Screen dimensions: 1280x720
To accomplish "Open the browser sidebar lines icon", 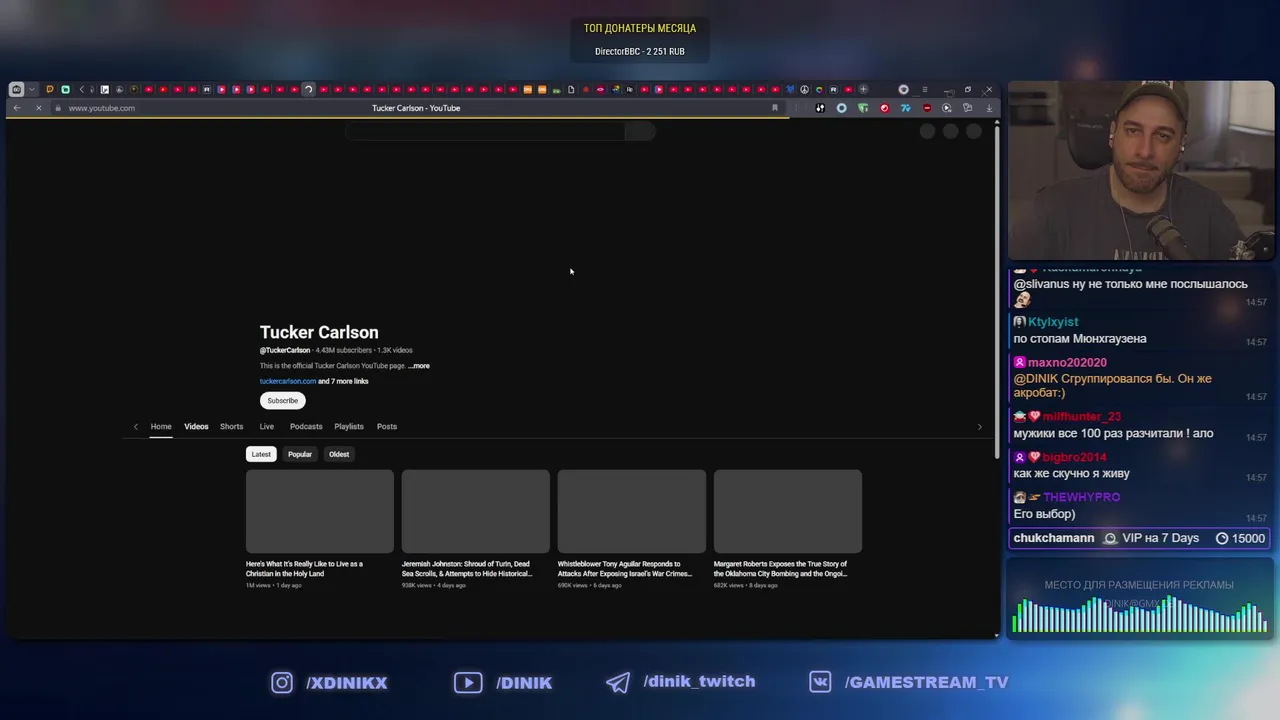I will point(925,89).
